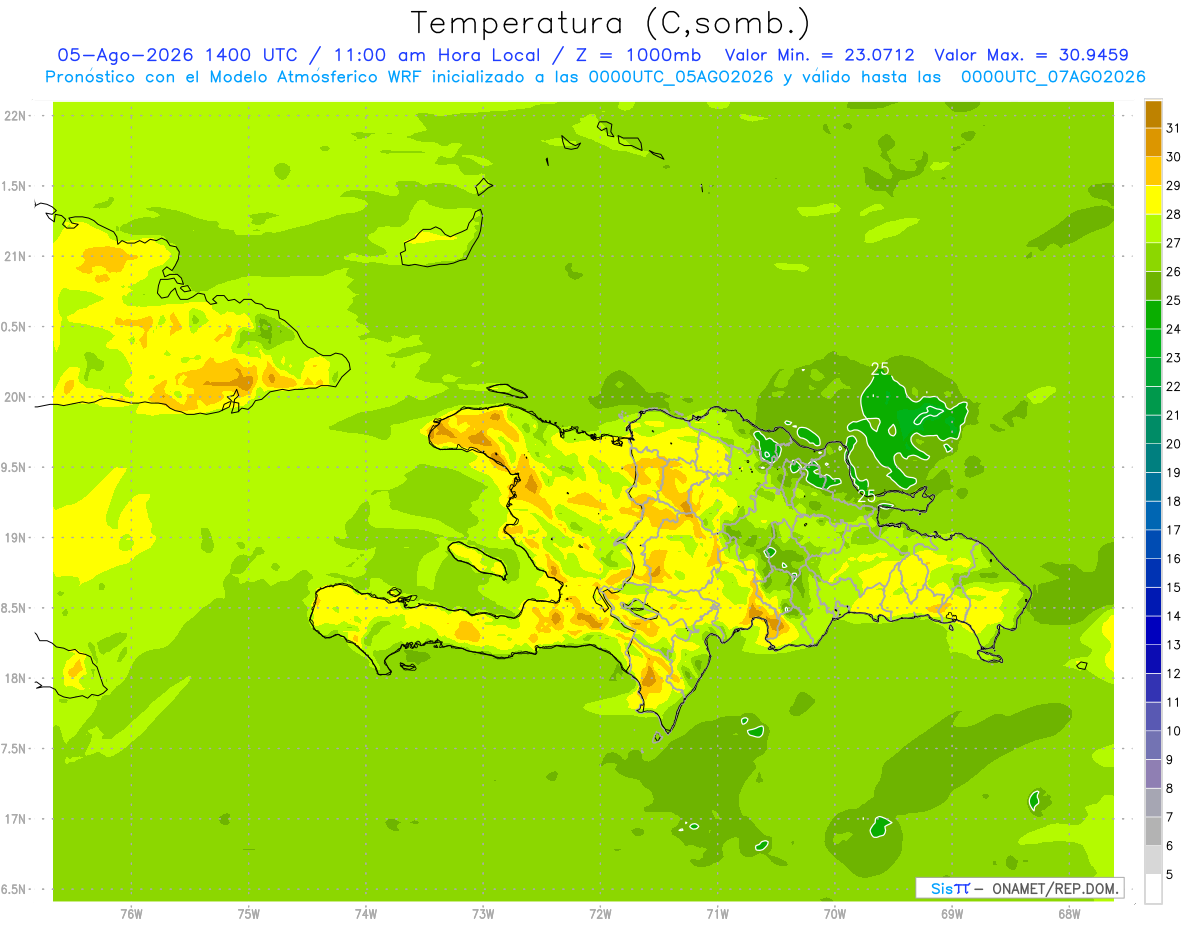Screen dimensions: 1200x927
Task: Pick the orange swatch between 30 and 31
Action: click(x=1153, y=142)
